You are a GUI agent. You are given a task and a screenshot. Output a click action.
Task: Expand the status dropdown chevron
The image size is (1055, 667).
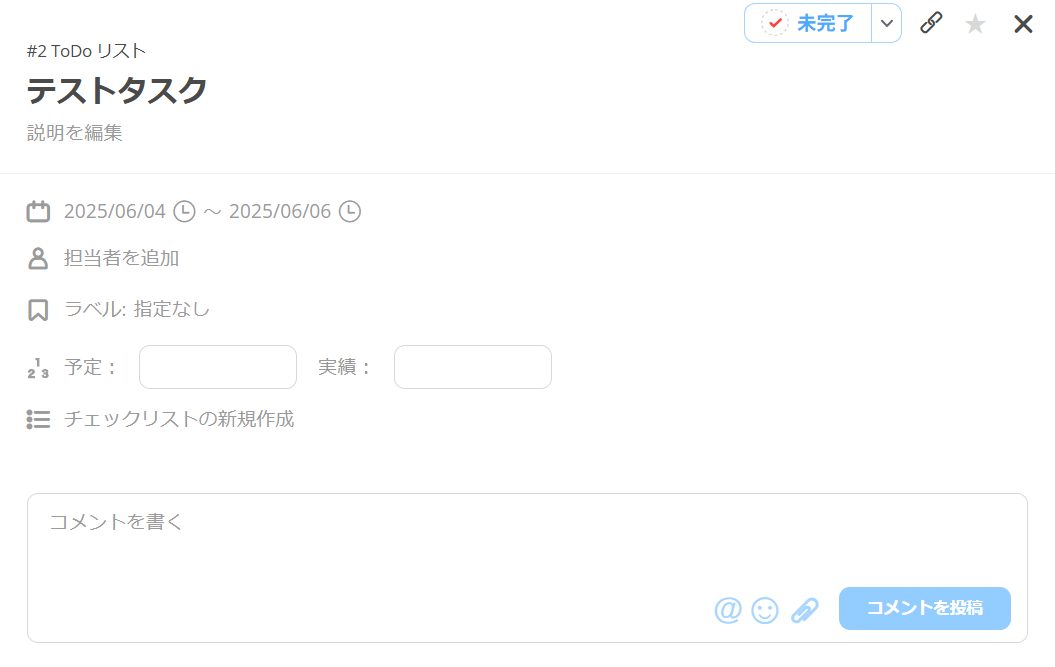887,23
